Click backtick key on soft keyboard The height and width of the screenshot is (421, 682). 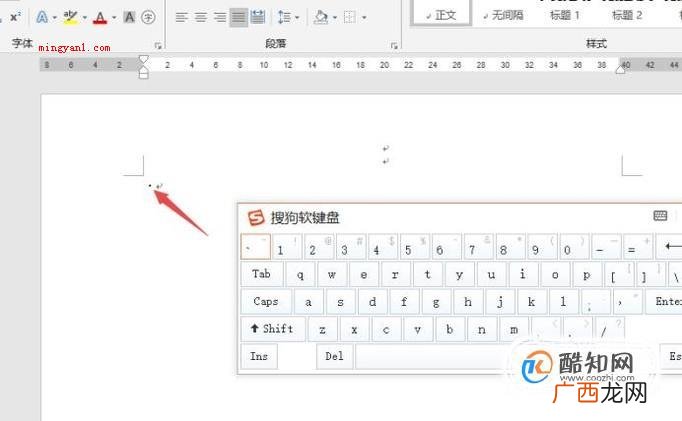tap(256, 247)
